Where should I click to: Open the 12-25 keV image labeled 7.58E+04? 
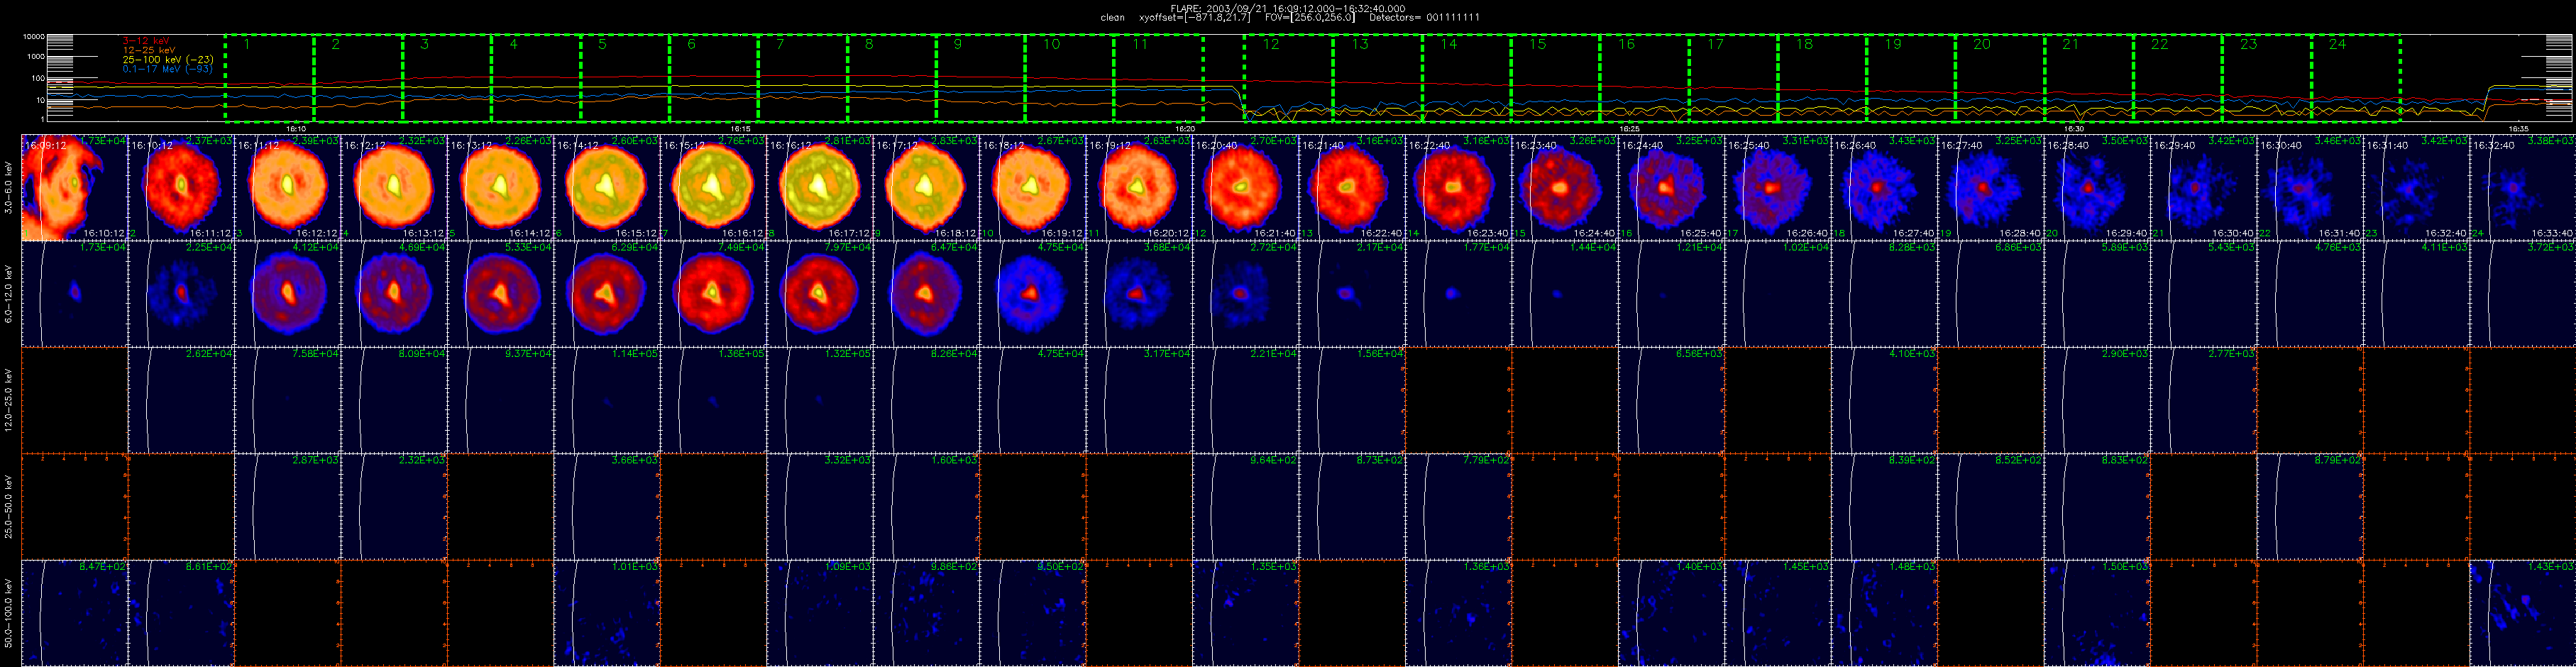[x=288, y=400]
